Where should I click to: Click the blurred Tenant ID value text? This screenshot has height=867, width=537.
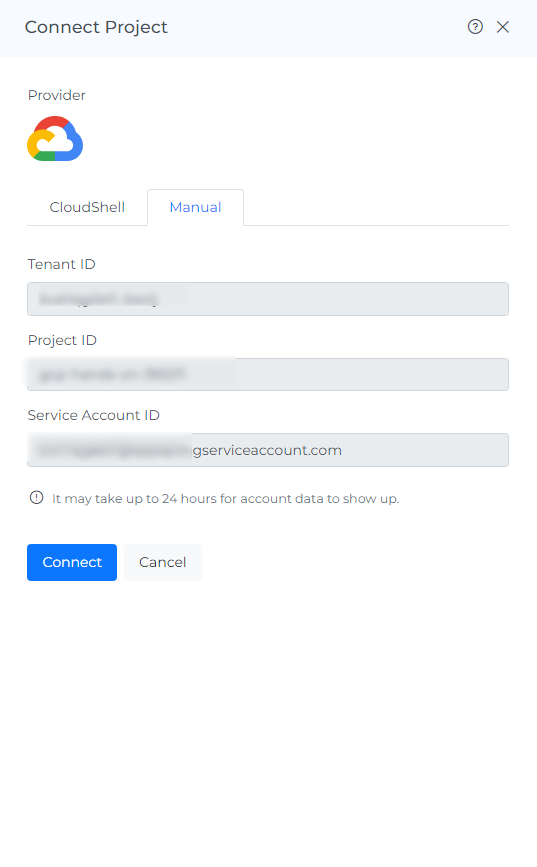(x=98, y=299)
